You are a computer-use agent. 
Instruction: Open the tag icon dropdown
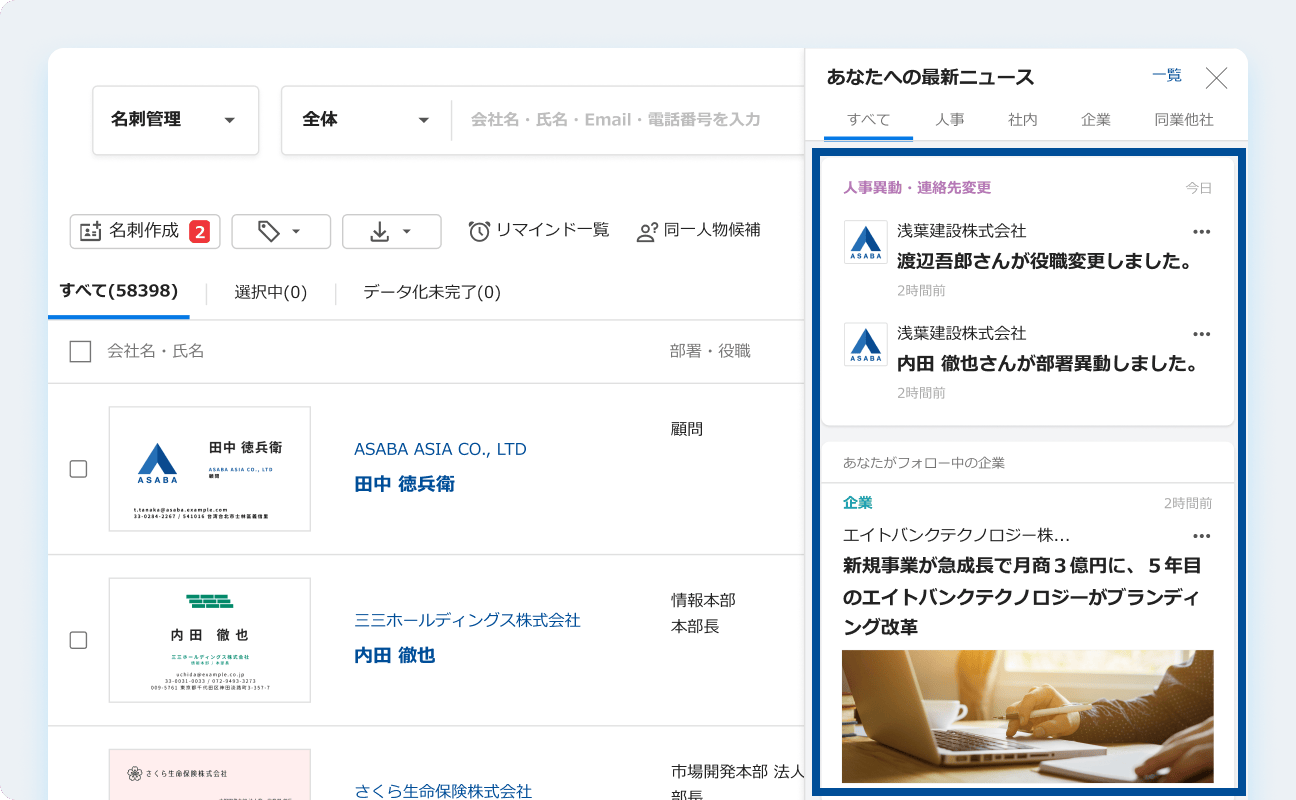point(281,231)
